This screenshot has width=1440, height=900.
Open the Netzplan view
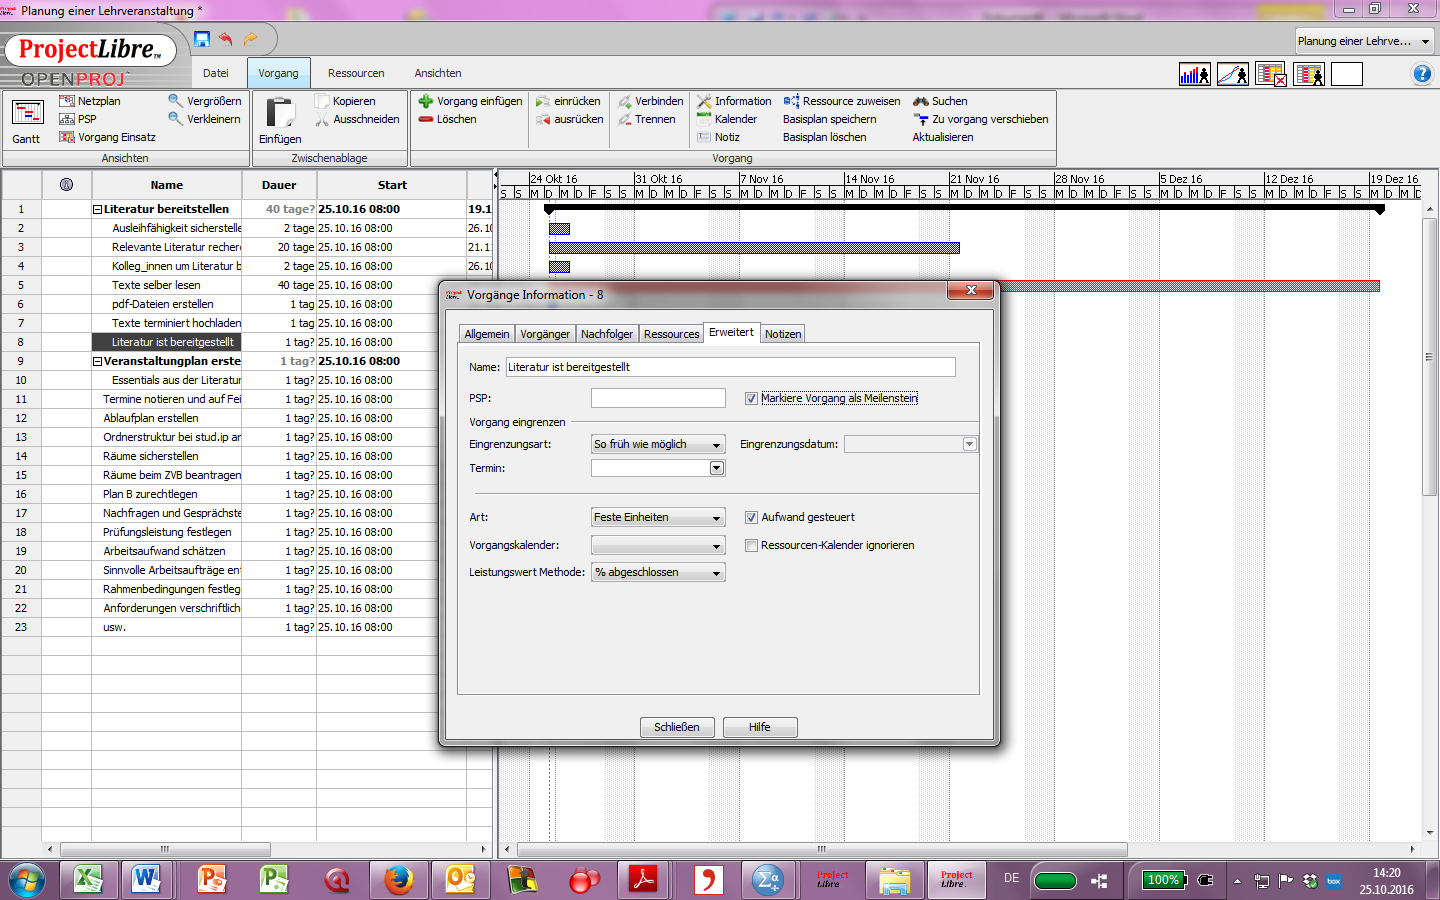(95, 100)
